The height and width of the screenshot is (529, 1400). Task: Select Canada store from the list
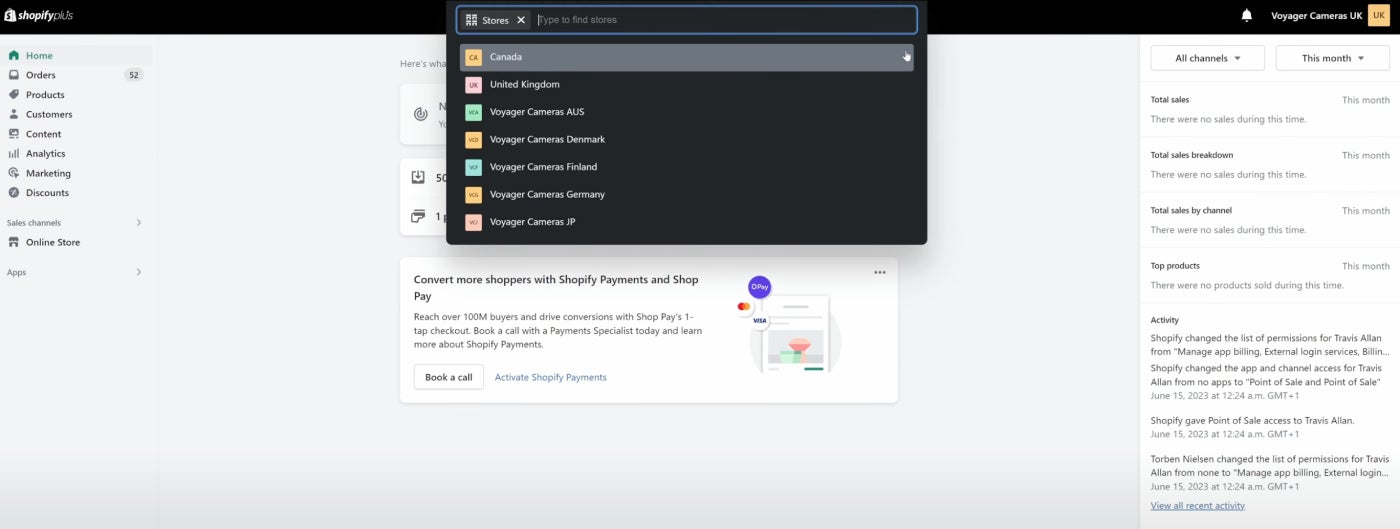point(686,57)
